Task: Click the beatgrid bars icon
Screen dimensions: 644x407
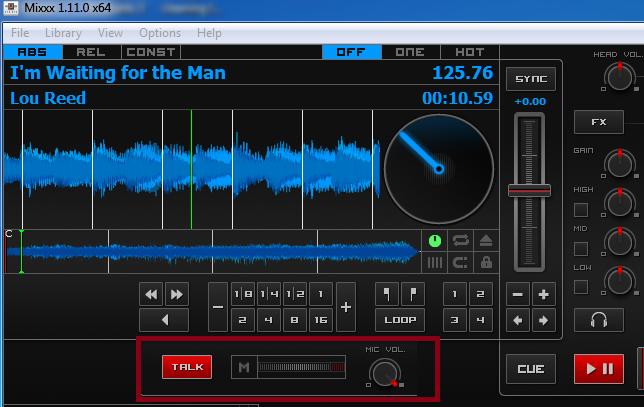Action: [x=435, y=262]
